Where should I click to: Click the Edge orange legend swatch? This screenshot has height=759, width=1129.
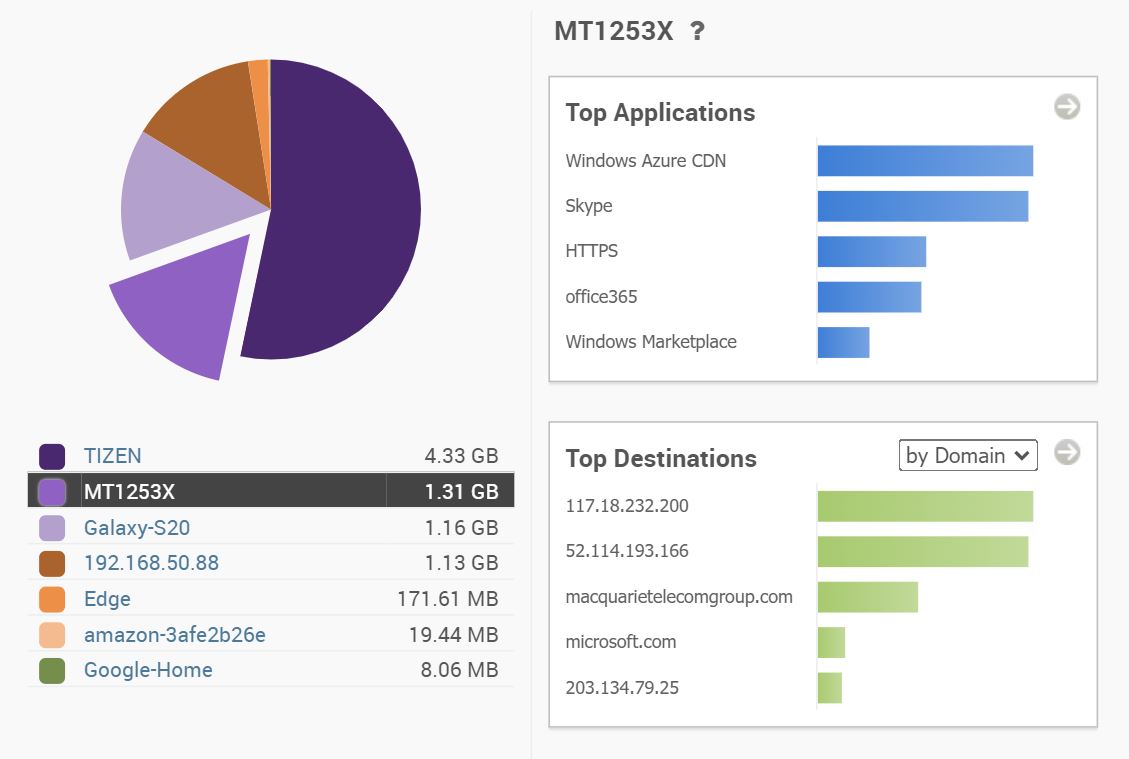[x=52, y=599]
